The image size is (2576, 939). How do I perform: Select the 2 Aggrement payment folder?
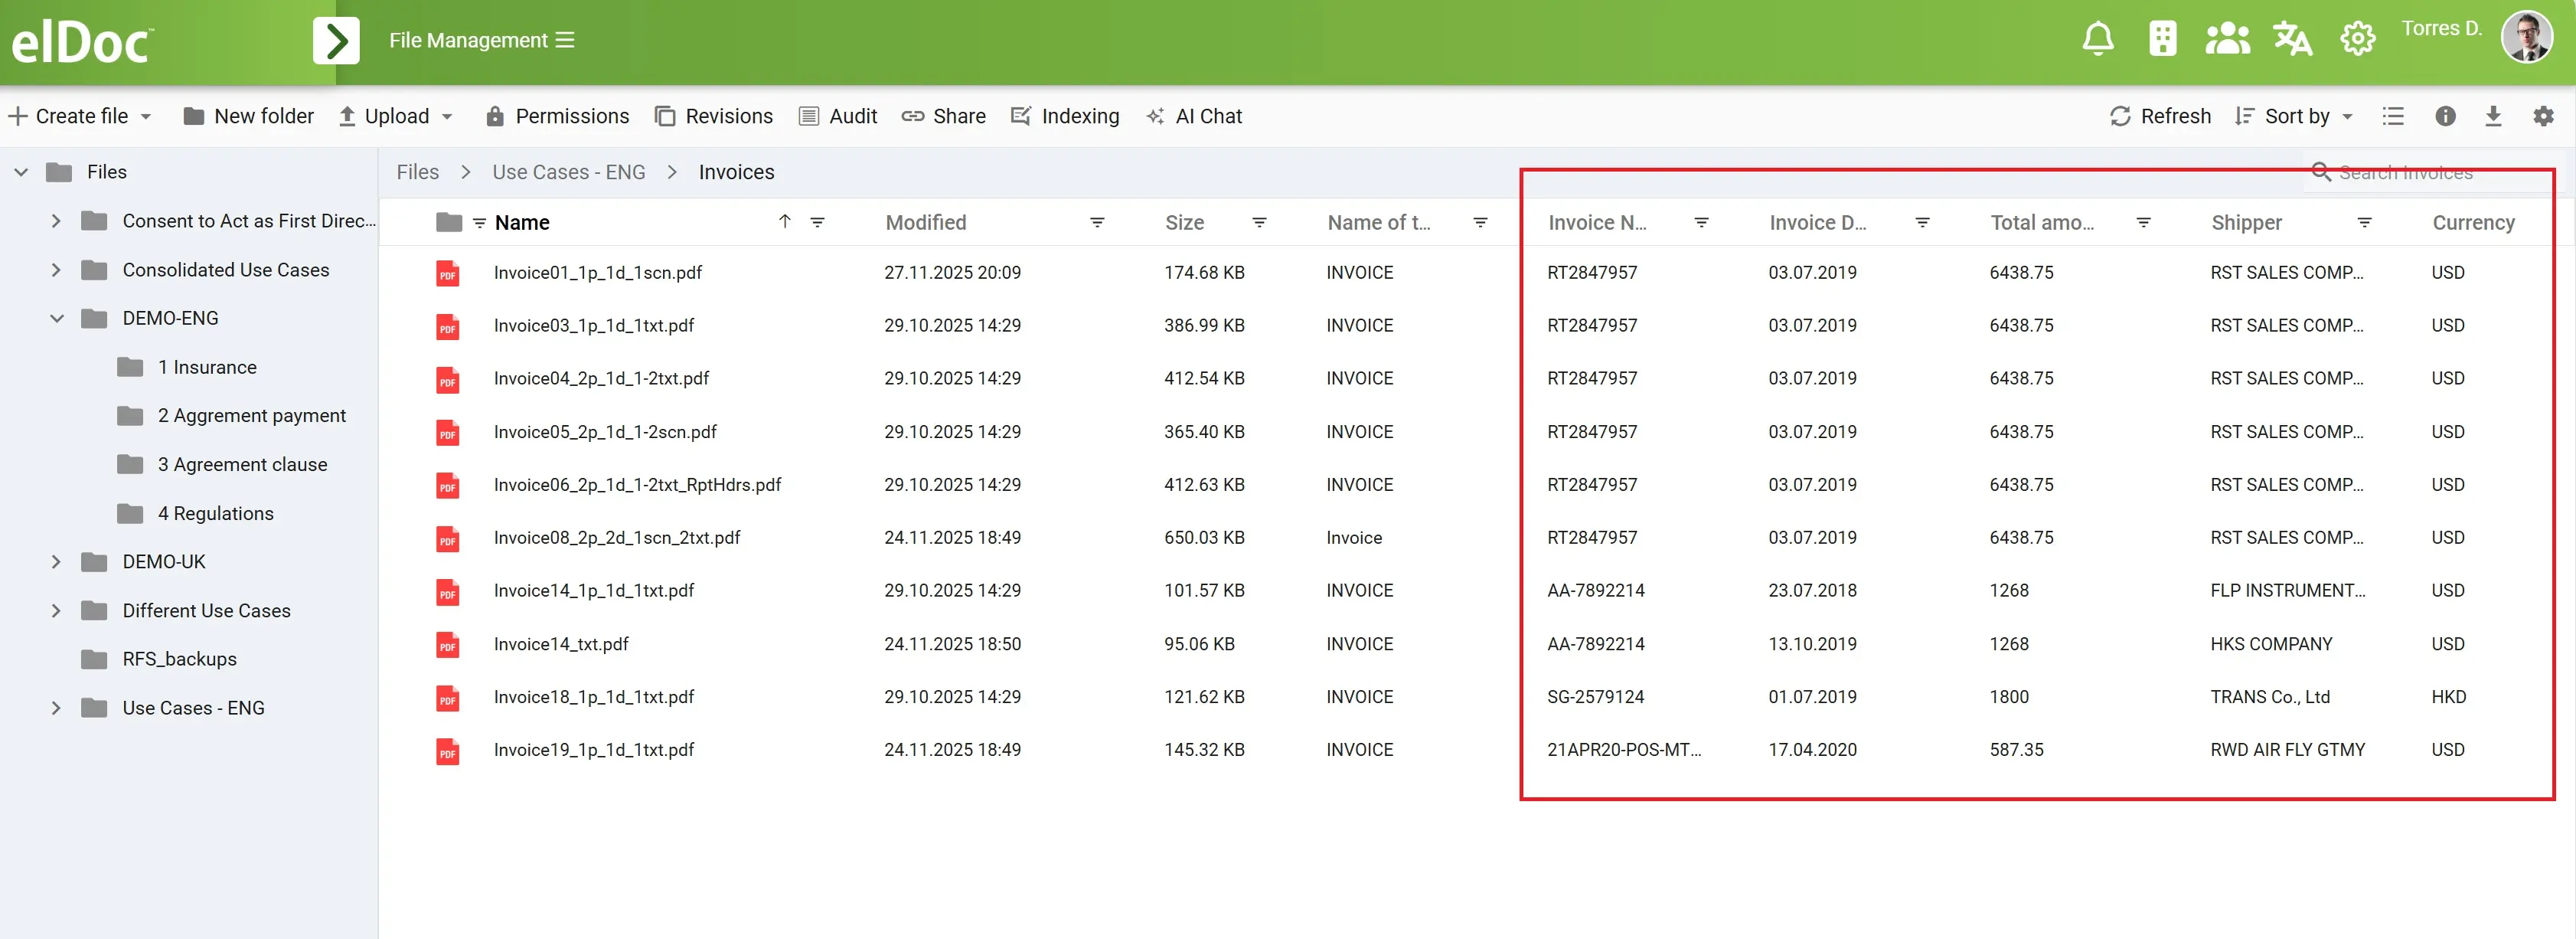coord(251,415)
